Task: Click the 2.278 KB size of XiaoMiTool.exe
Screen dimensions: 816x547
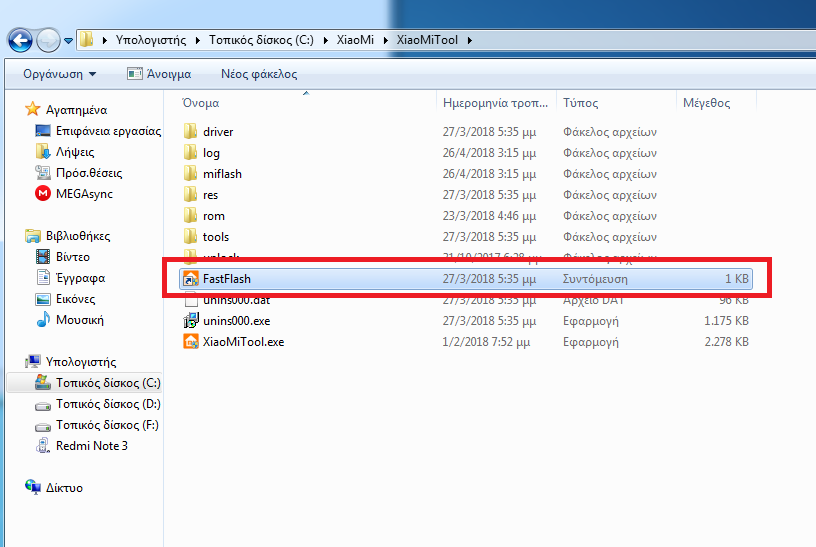Action: click(x=726, y=342)
